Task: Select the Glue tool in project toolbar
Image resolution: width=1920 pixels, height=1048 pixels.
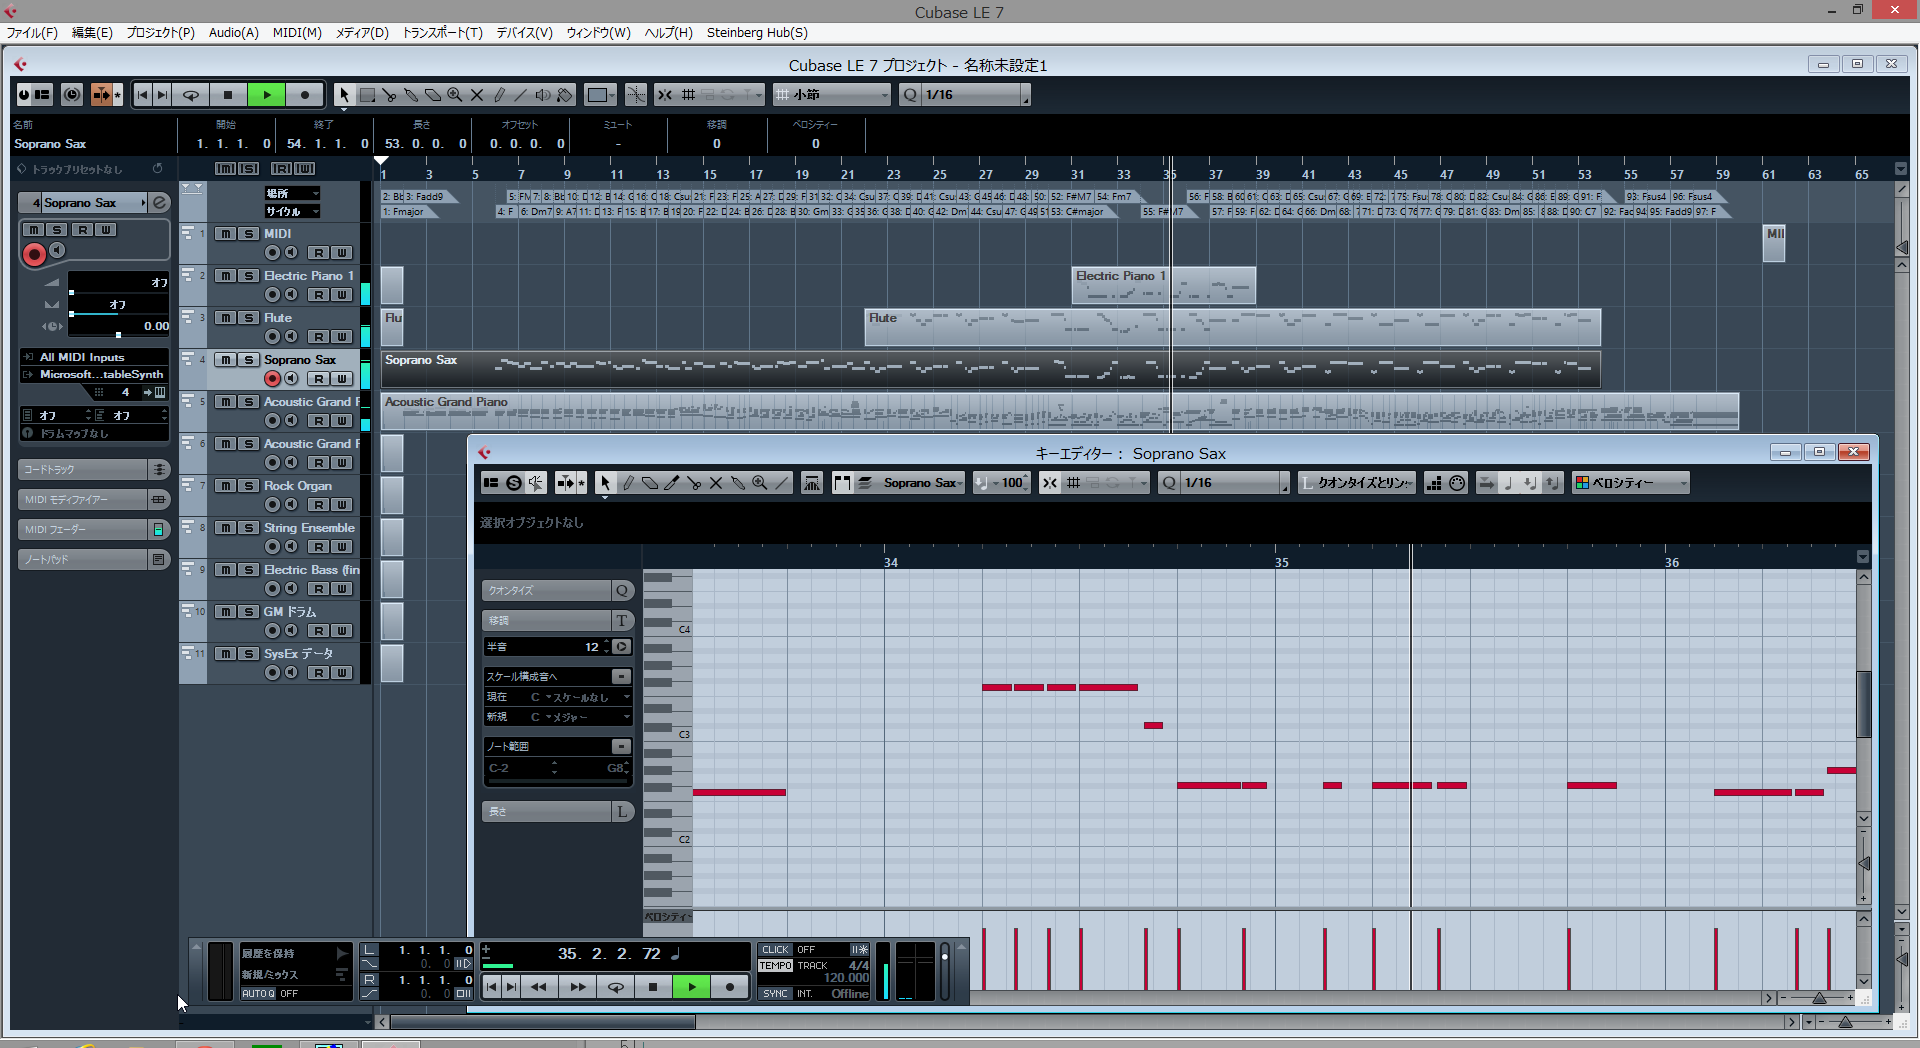Action: (x=411, y=95)
